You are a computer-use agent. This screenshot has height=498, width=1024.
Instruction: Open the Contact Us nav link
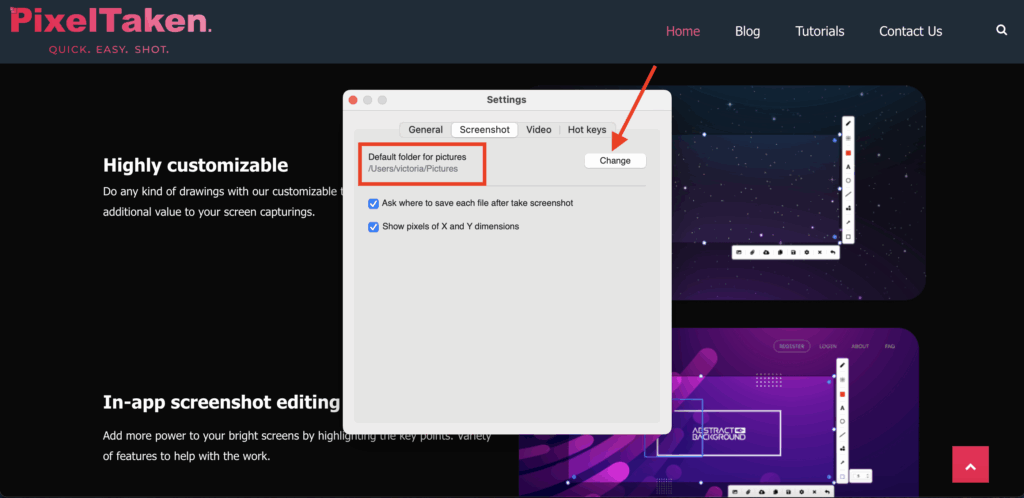click(910, 31)
